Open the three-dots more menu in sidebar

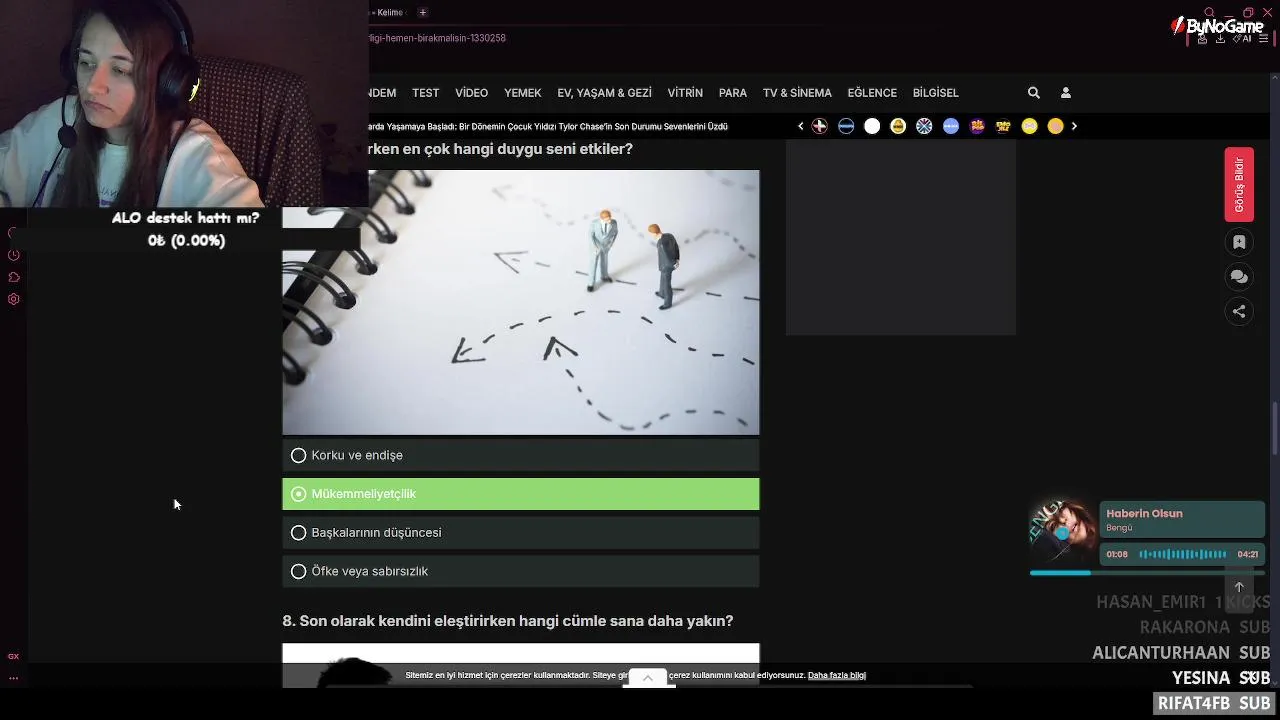[14, 678]
